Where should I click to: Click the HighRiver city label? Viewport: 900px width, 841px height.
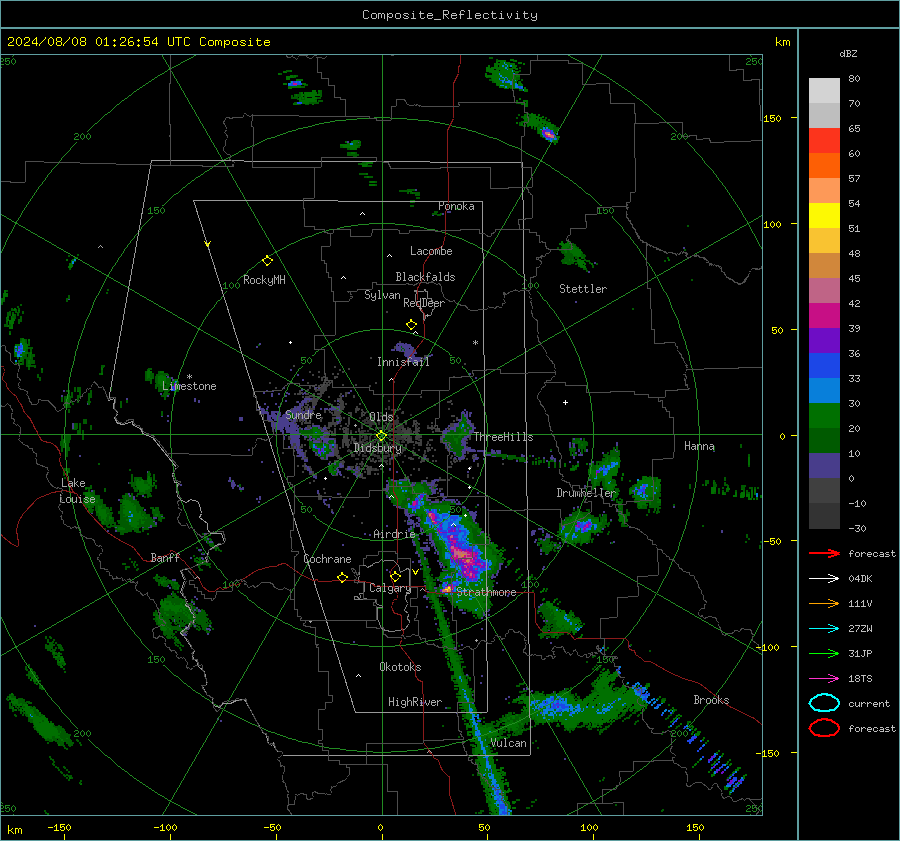point(415,702)
